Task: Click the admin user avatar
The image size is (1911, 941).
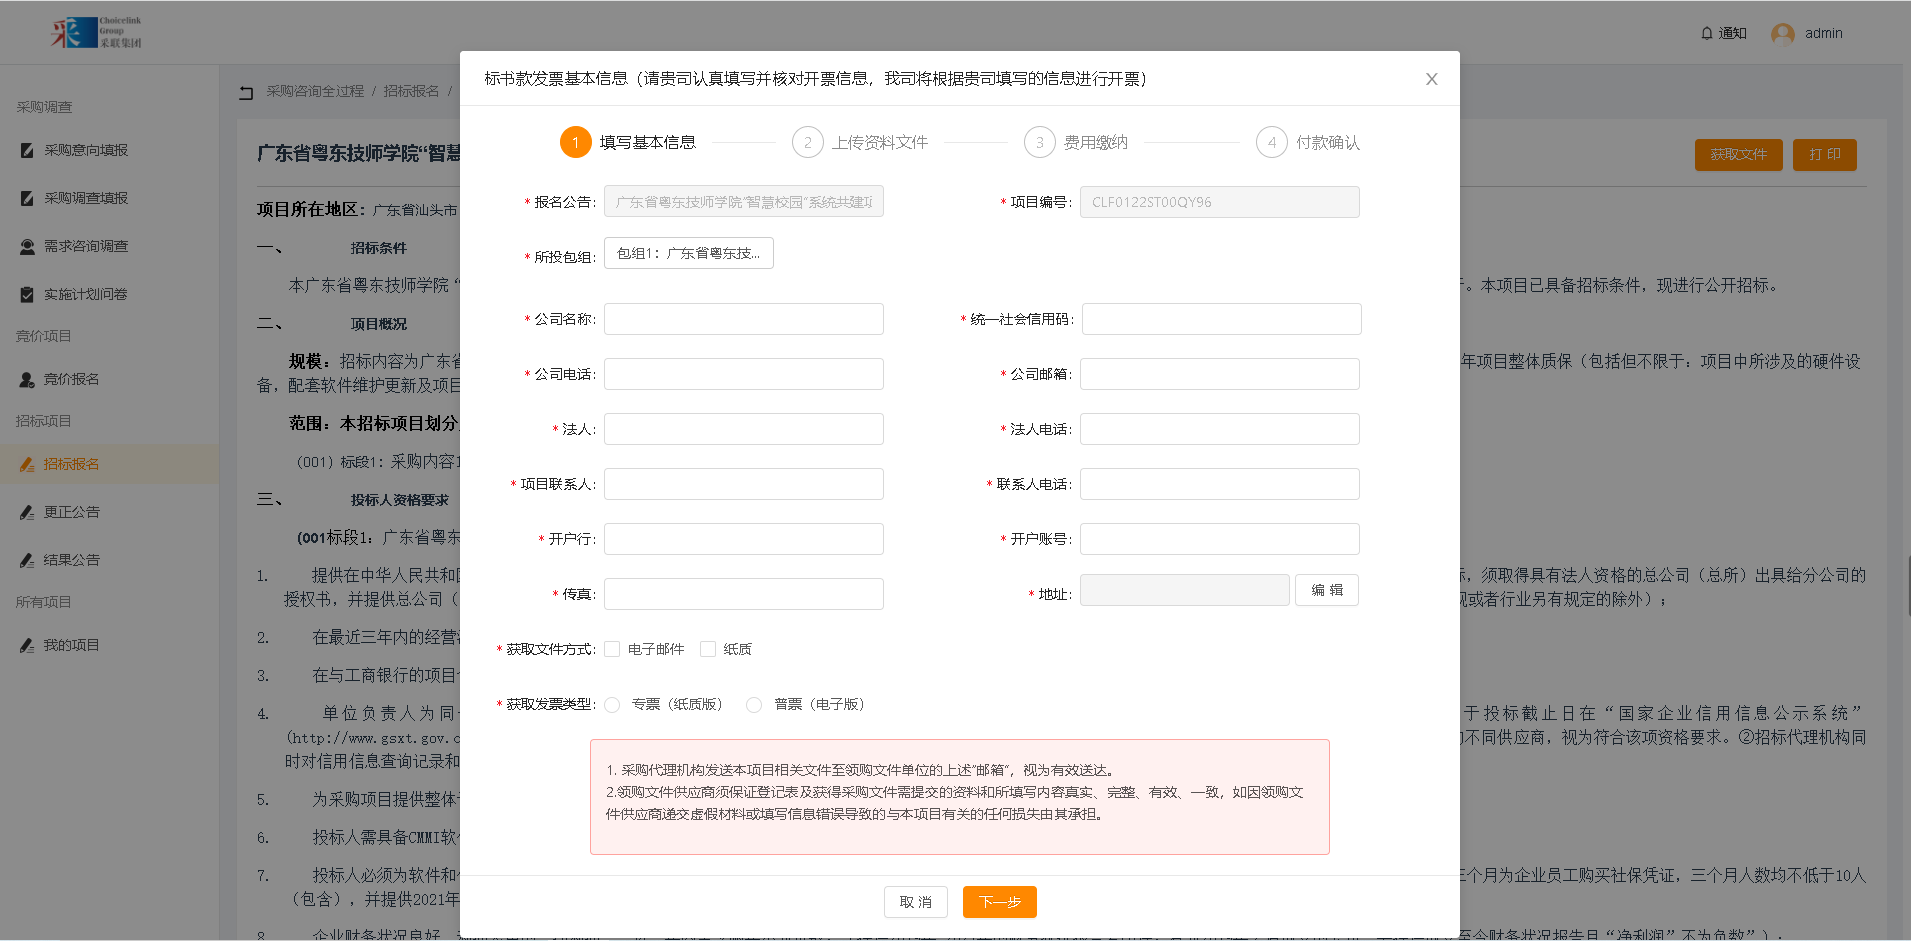Action: click(x=1782, y=34)
